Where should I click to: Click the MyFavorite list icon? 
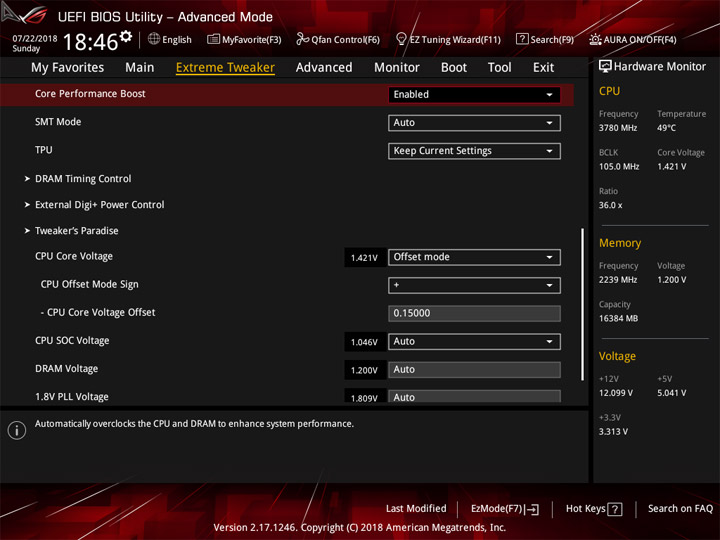[213, 39]
